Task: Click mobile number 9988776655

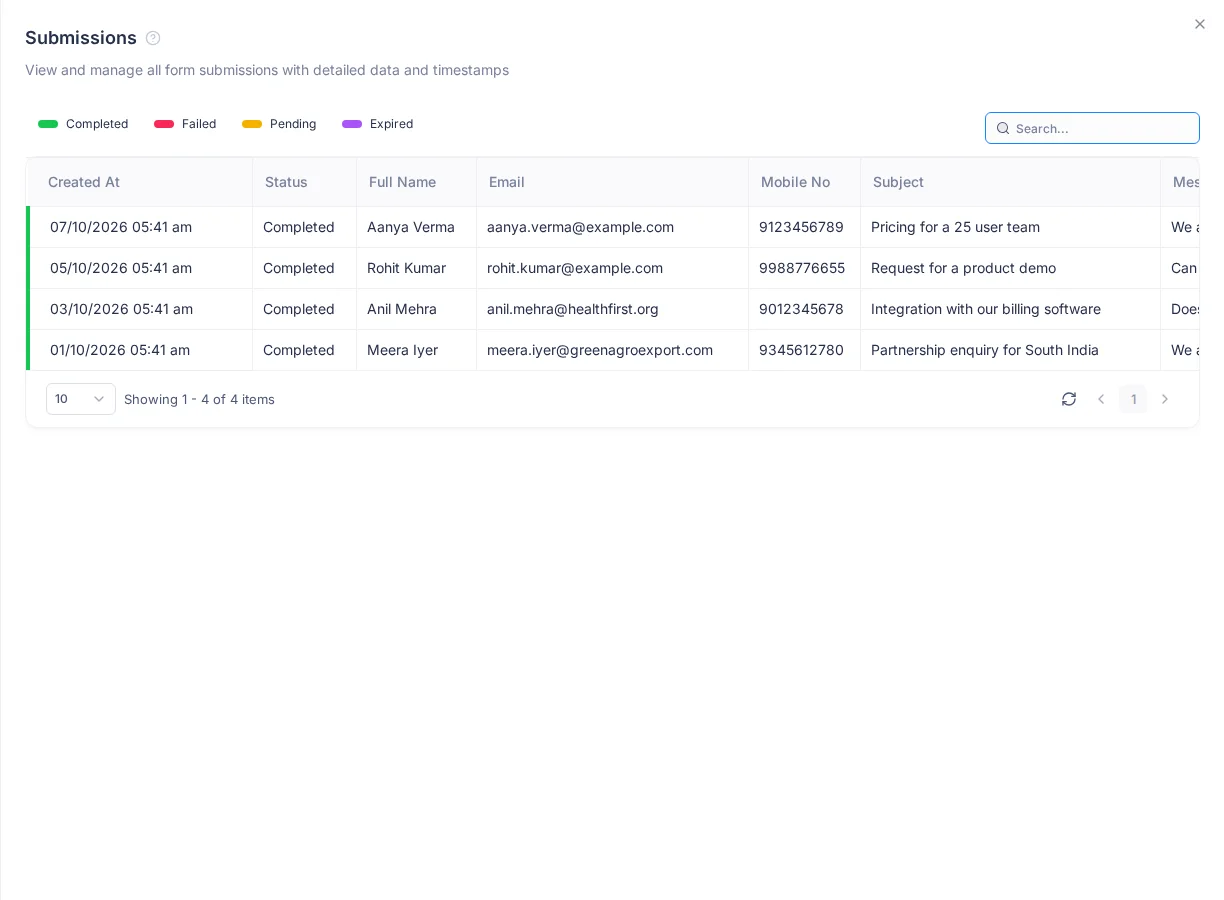Action: point(802,268)
